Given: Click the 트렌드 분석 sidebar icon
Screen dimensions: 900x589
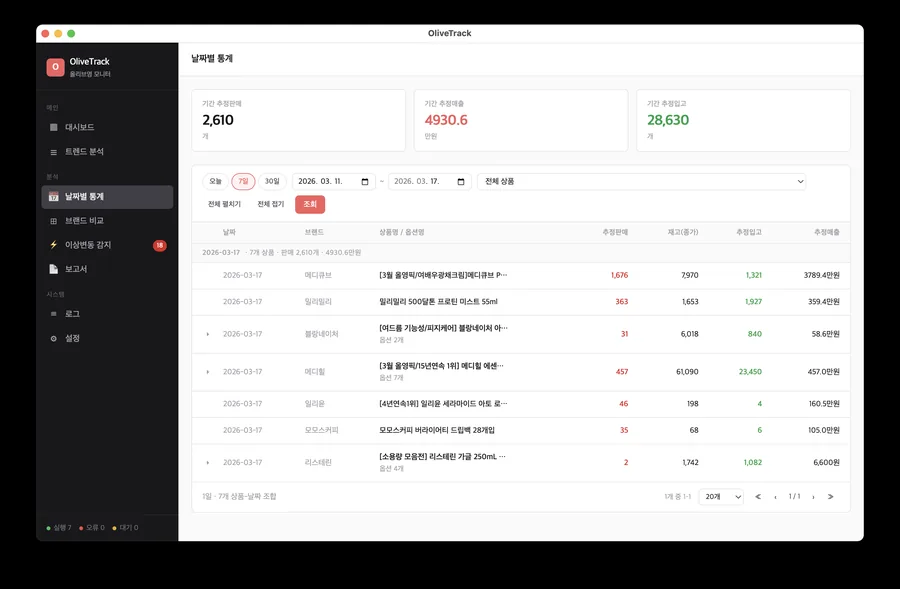Looking at the screenshot, I should click(x=54, y=152).
